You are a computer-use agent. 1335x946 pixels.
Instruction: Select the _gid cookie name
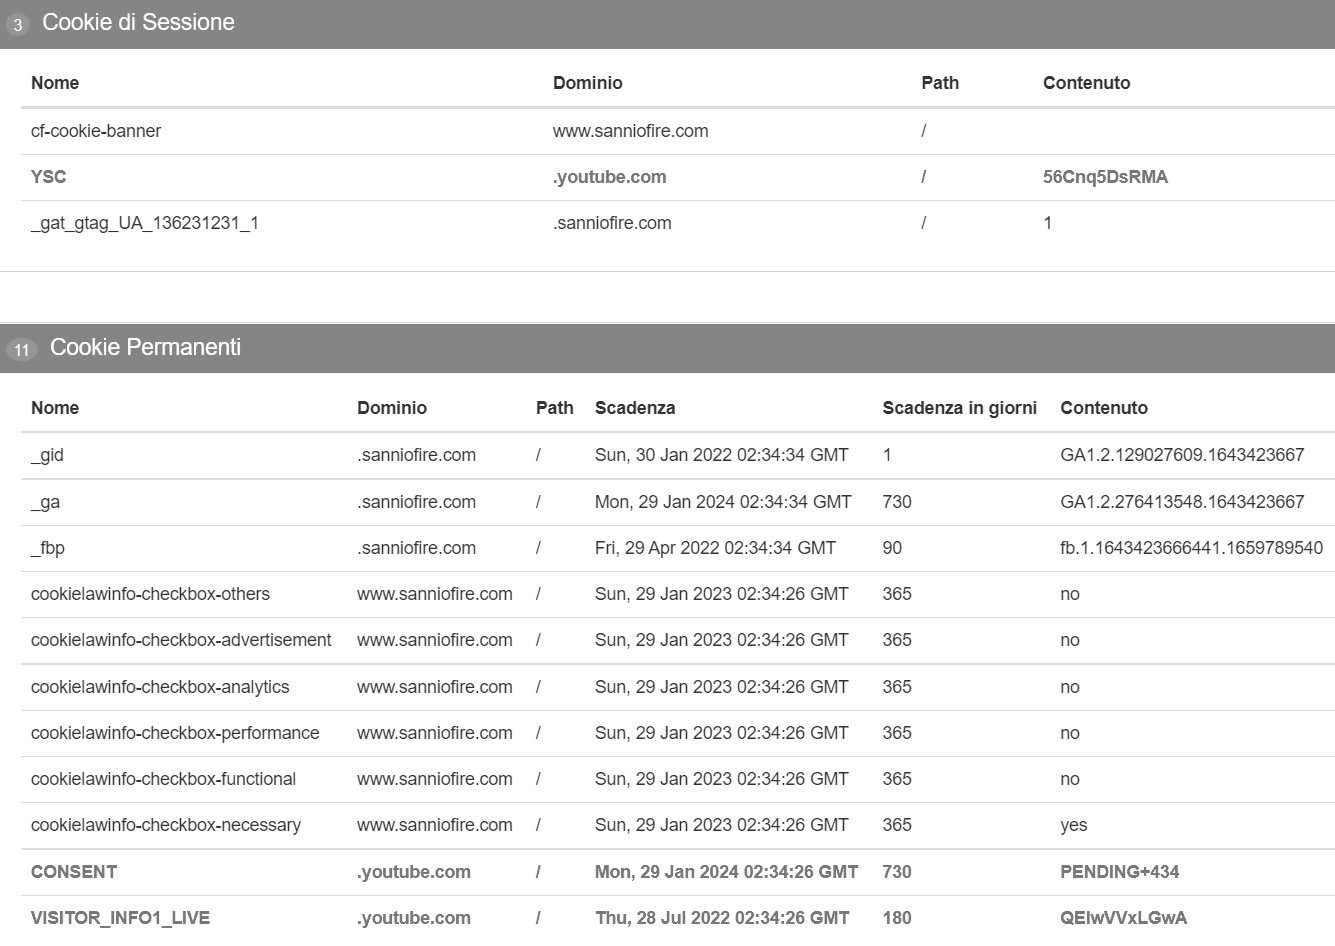pyautogui.click(x=47, y=455)
